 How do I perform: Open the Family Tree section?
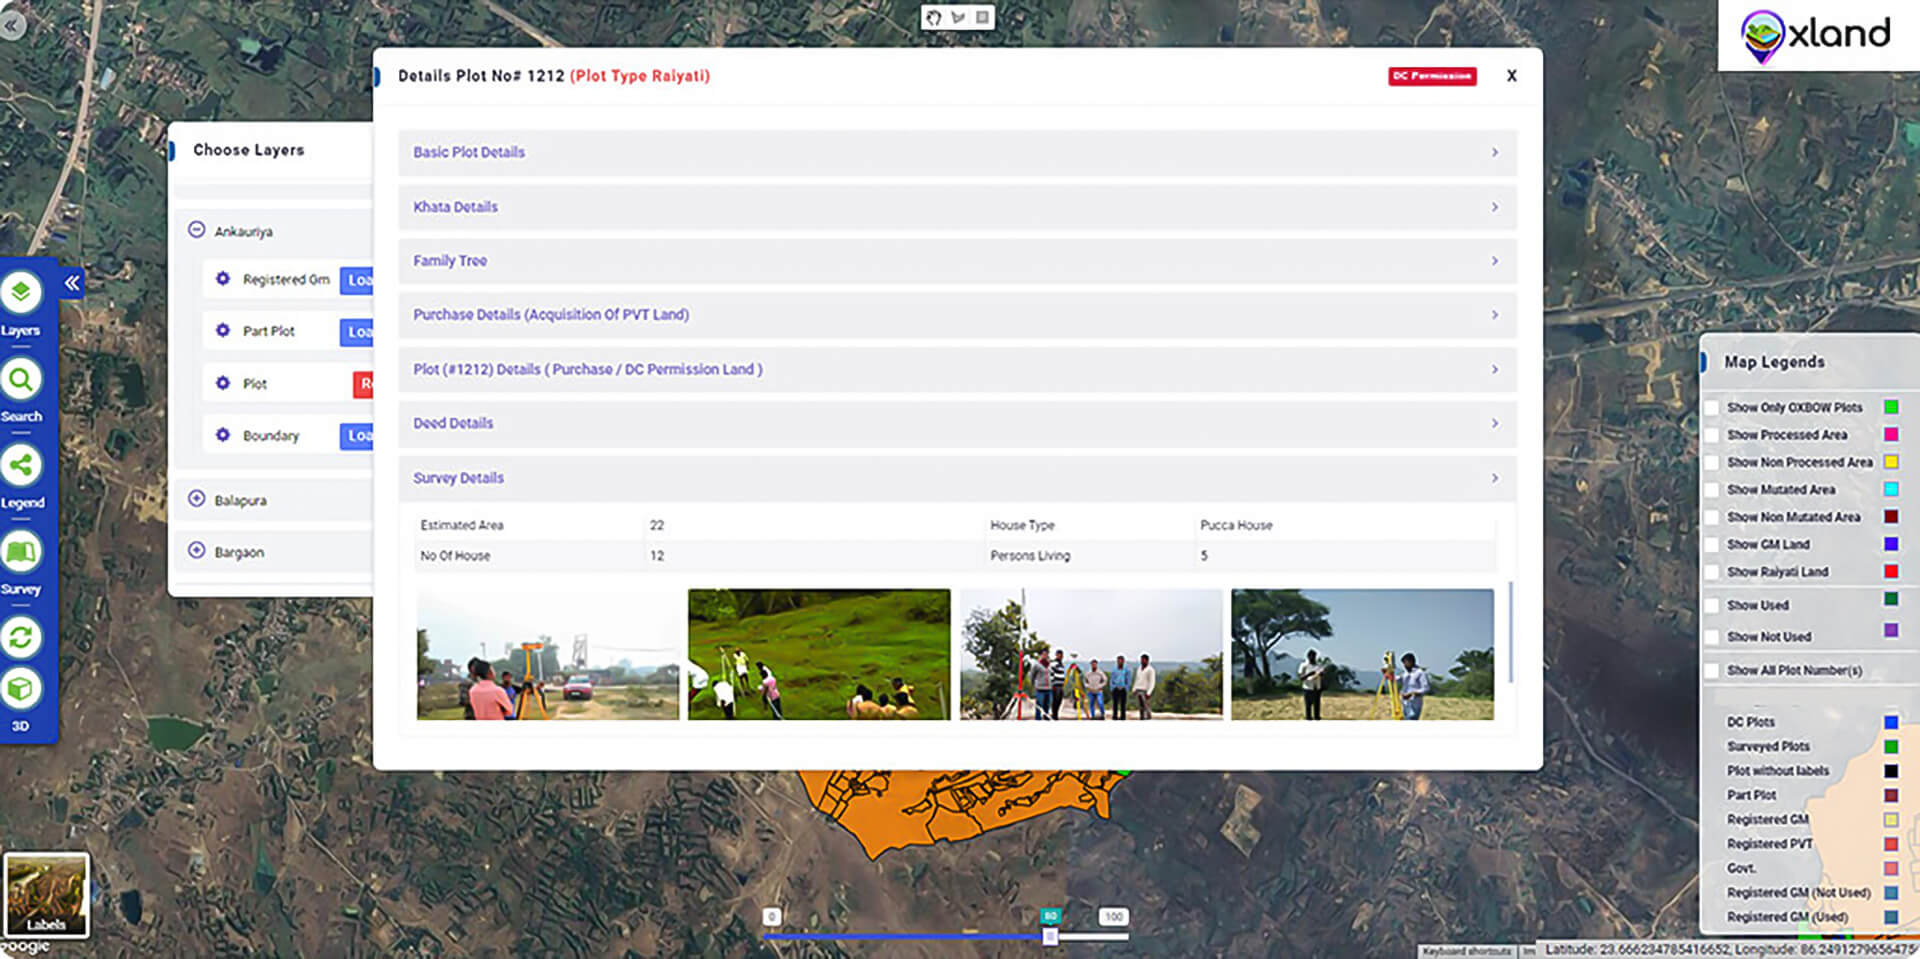[x=956, y=261]
